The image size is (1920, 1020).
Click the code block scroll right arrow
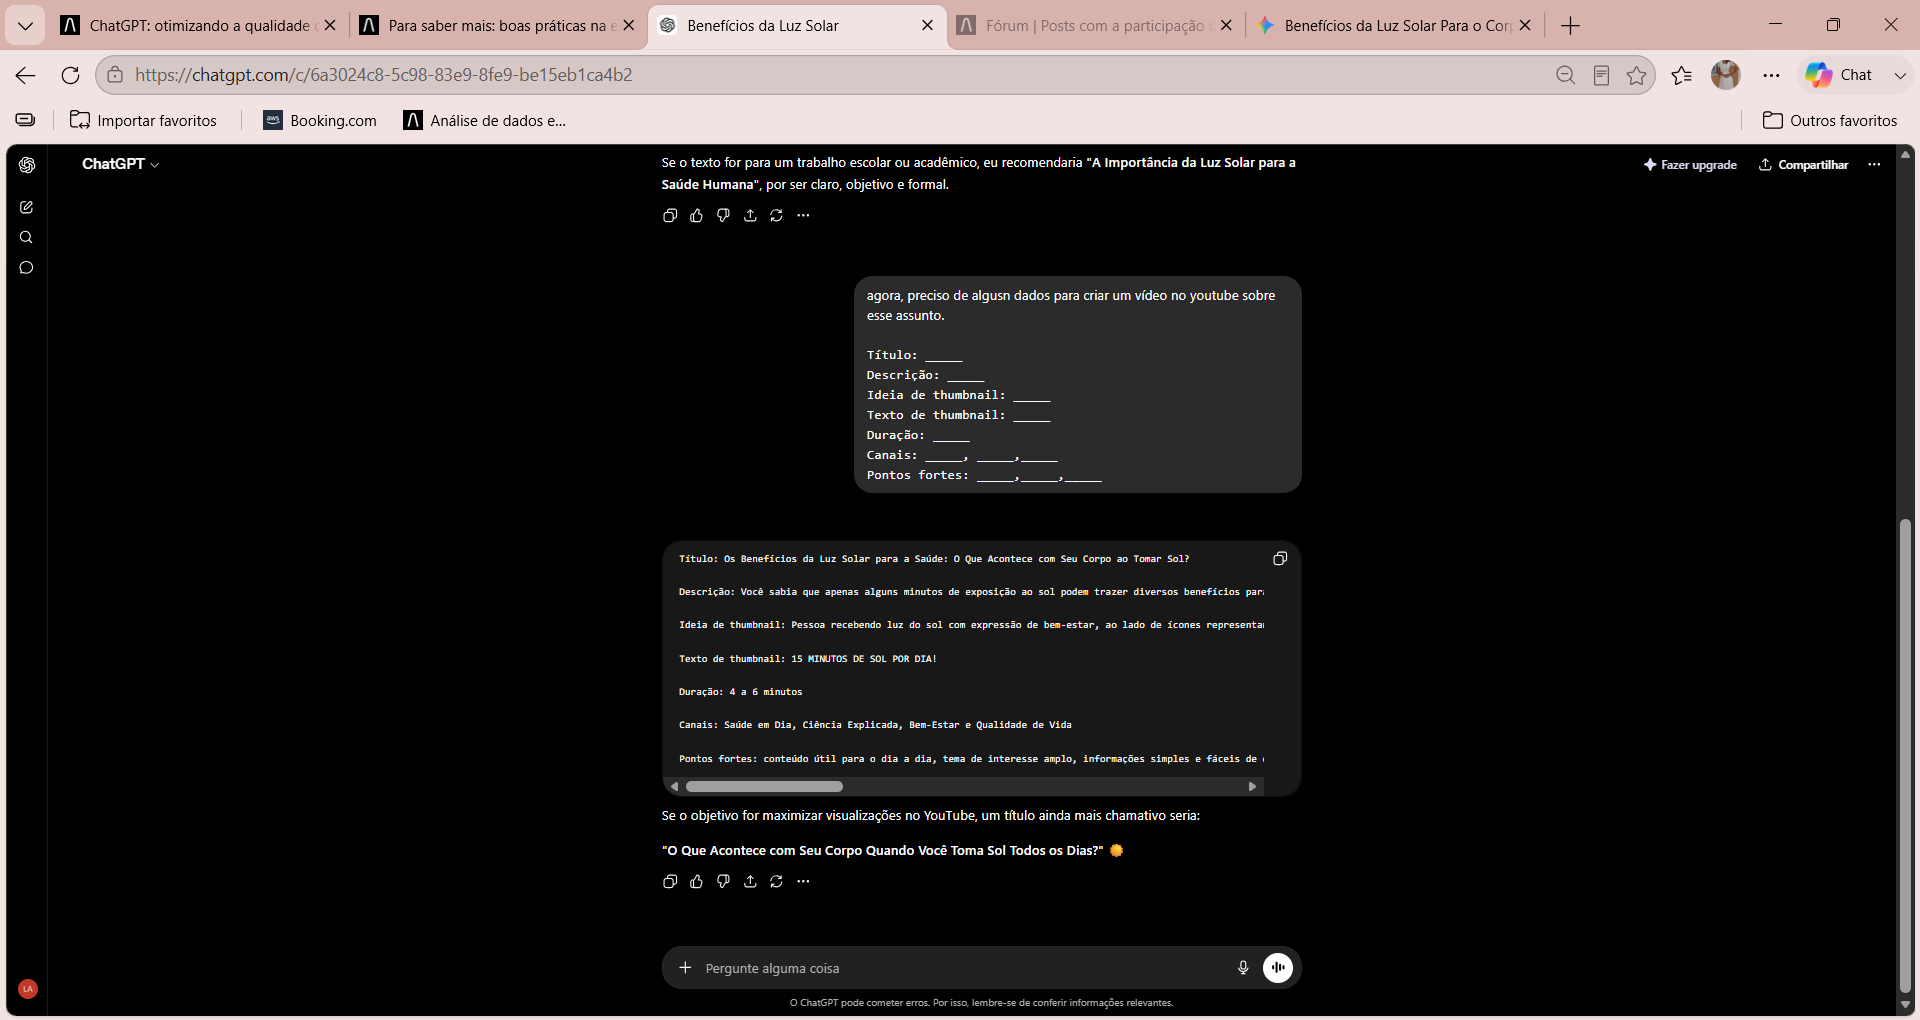click(x=1252, y=787)
